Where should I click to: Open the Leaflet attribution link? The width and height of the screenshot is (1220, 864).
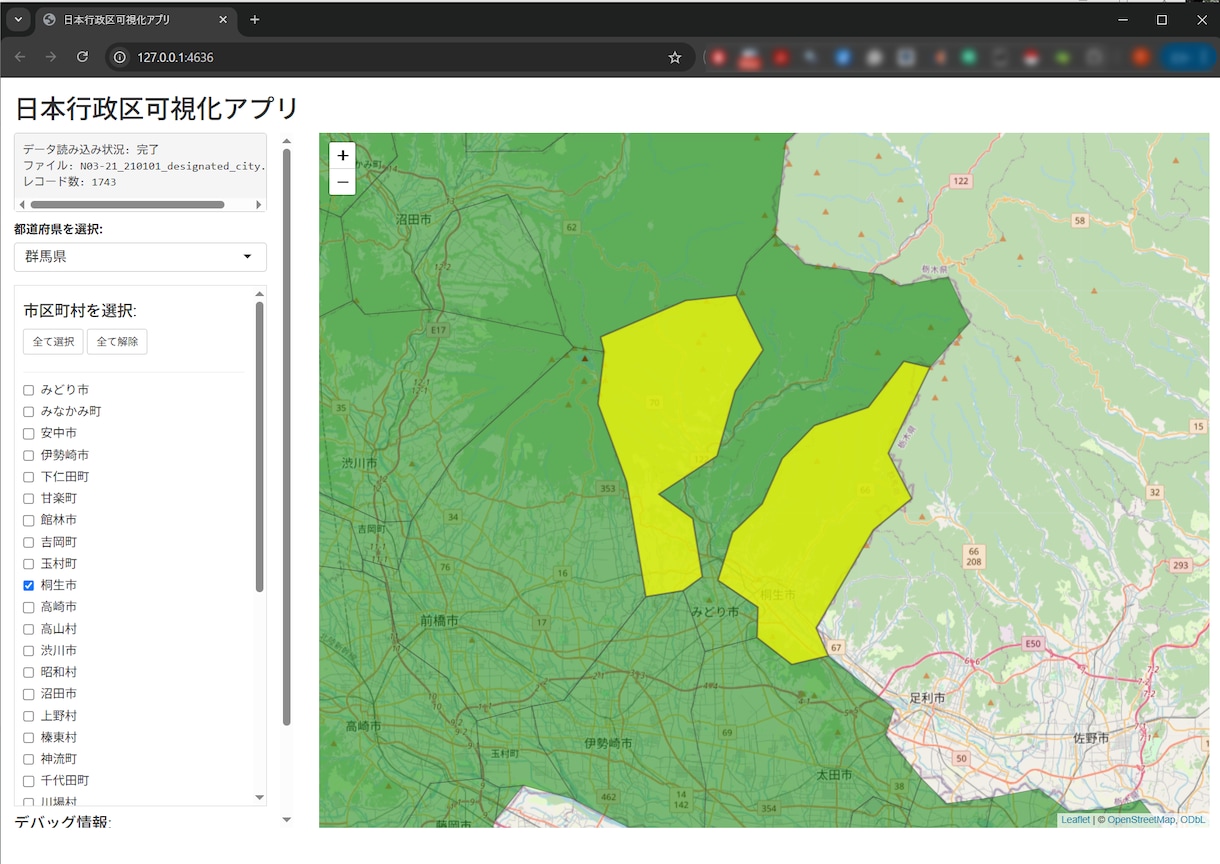(1075, 820)
